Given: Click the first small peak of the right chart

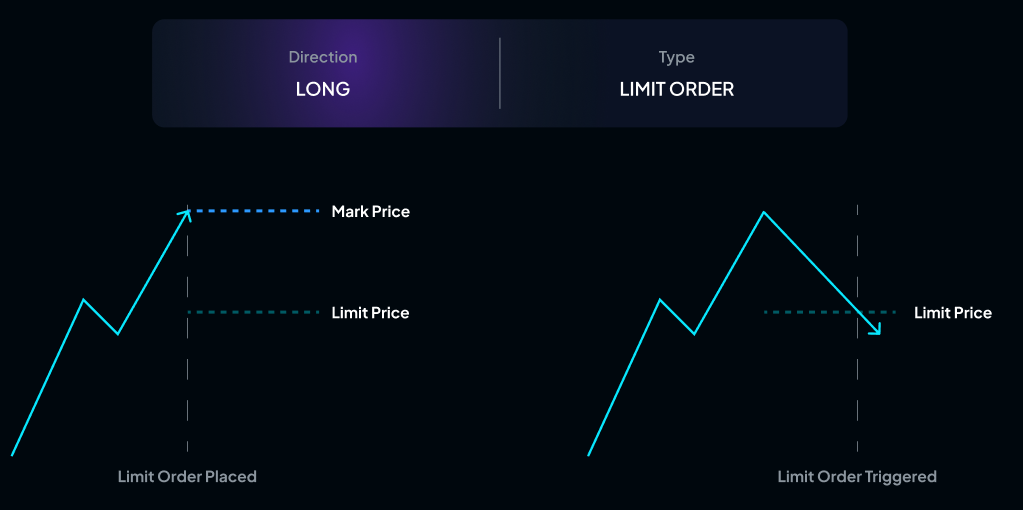Looking at the screenshot, I should (660, 299).
